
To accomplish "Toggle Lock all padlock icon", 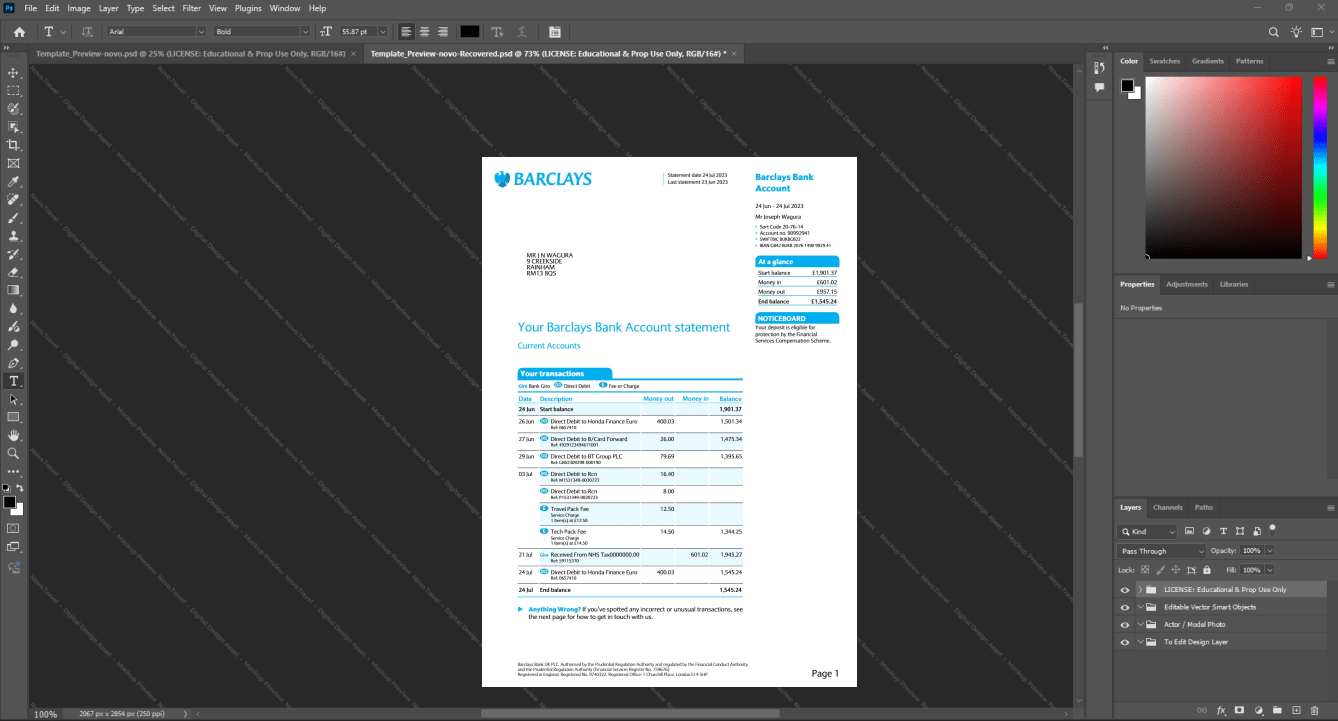I will pos(1208,569).
